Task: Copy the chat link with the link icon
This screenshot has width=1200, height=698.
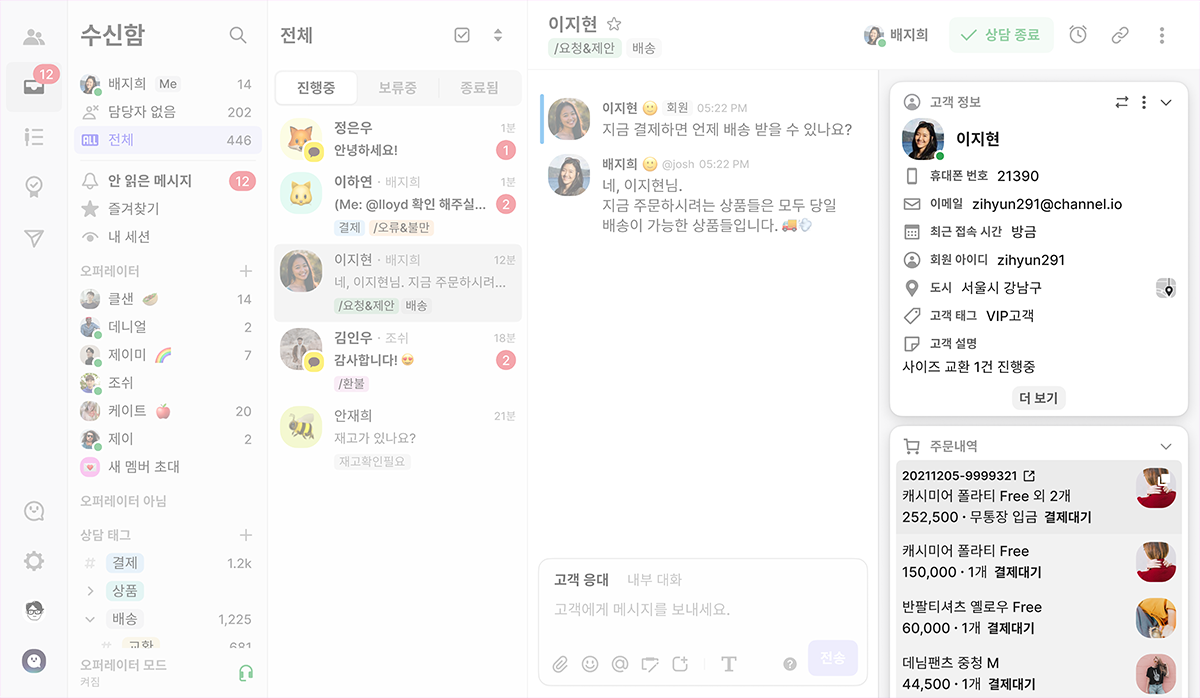Action: coord(1120,35)
